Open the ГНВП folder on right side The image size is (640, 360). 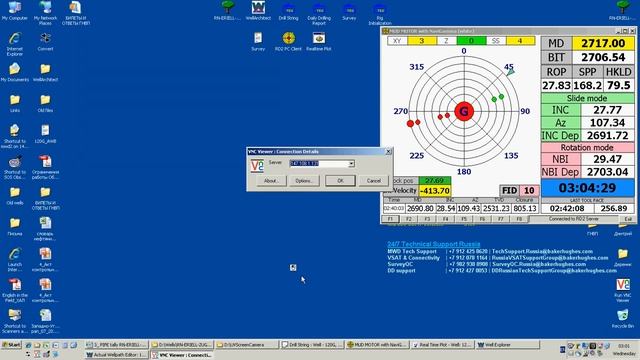coord(592,230)
